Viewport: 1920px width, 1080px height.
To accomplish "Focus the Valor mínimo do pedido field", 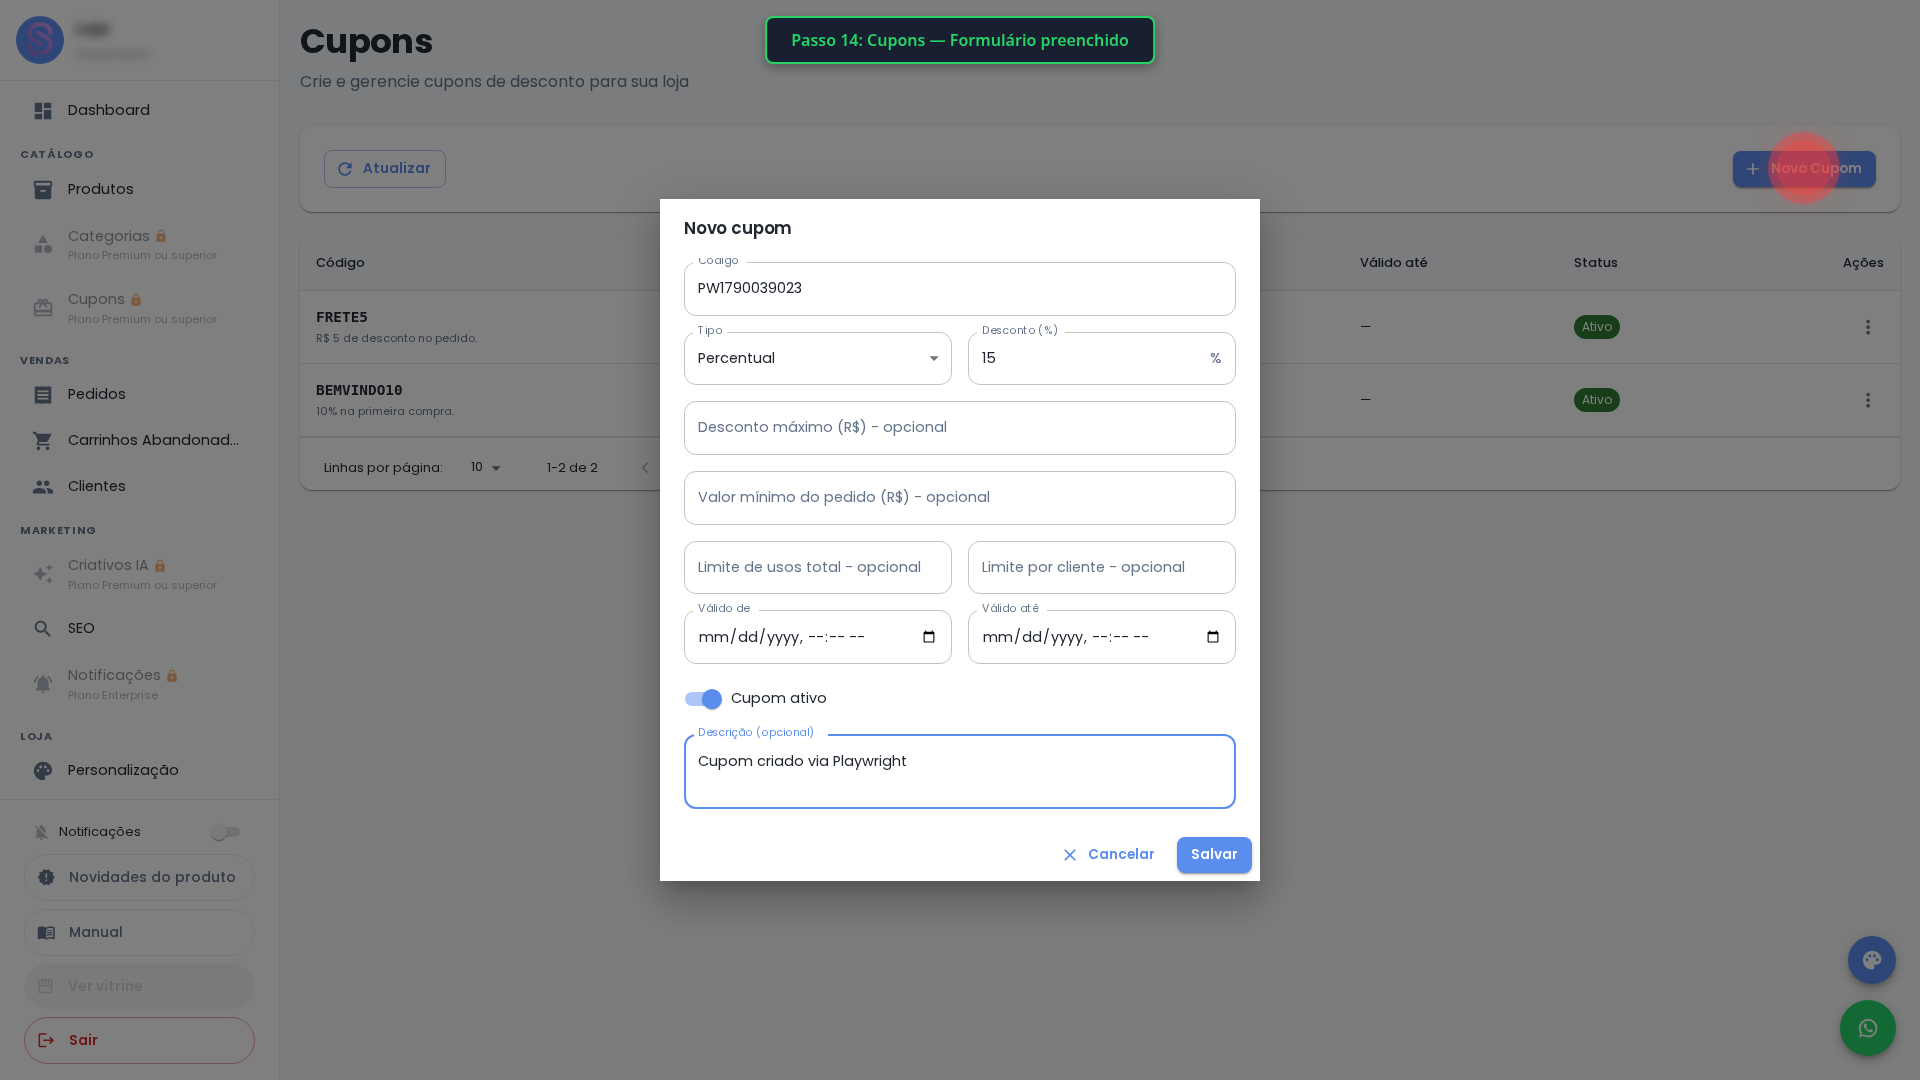I will coord(960,498).
